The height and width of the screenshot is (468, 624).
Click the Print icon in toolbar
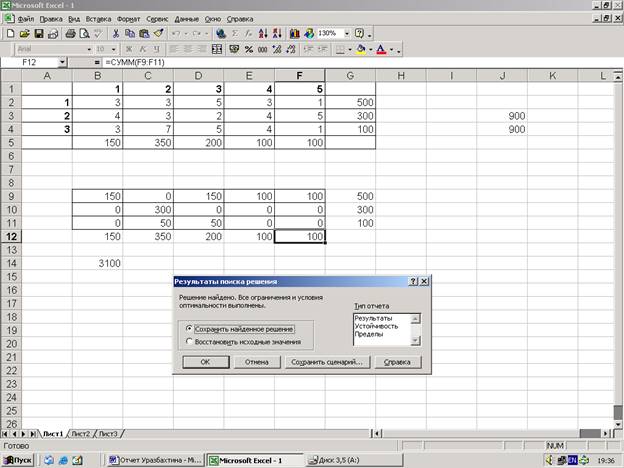pyautogui.click(x=70, y=33)
